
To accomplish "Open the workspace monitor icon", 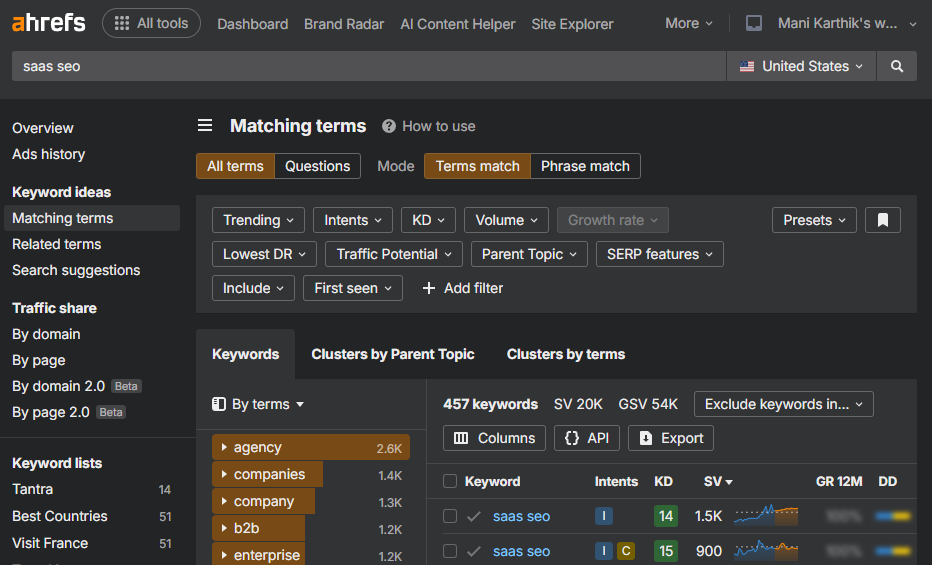I will pyautogui.click(x=754, y=23).
